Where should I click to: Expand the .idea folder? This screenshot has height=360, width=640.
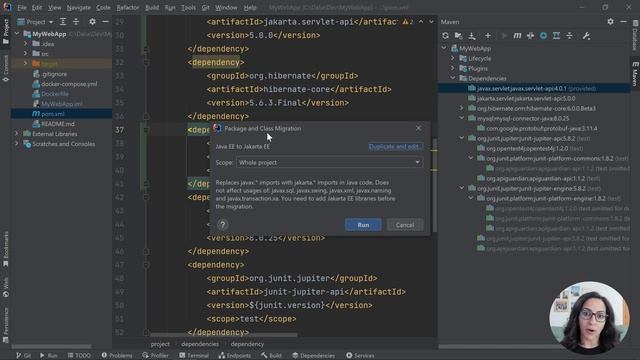pyautogui.click(x=25, y=44)
